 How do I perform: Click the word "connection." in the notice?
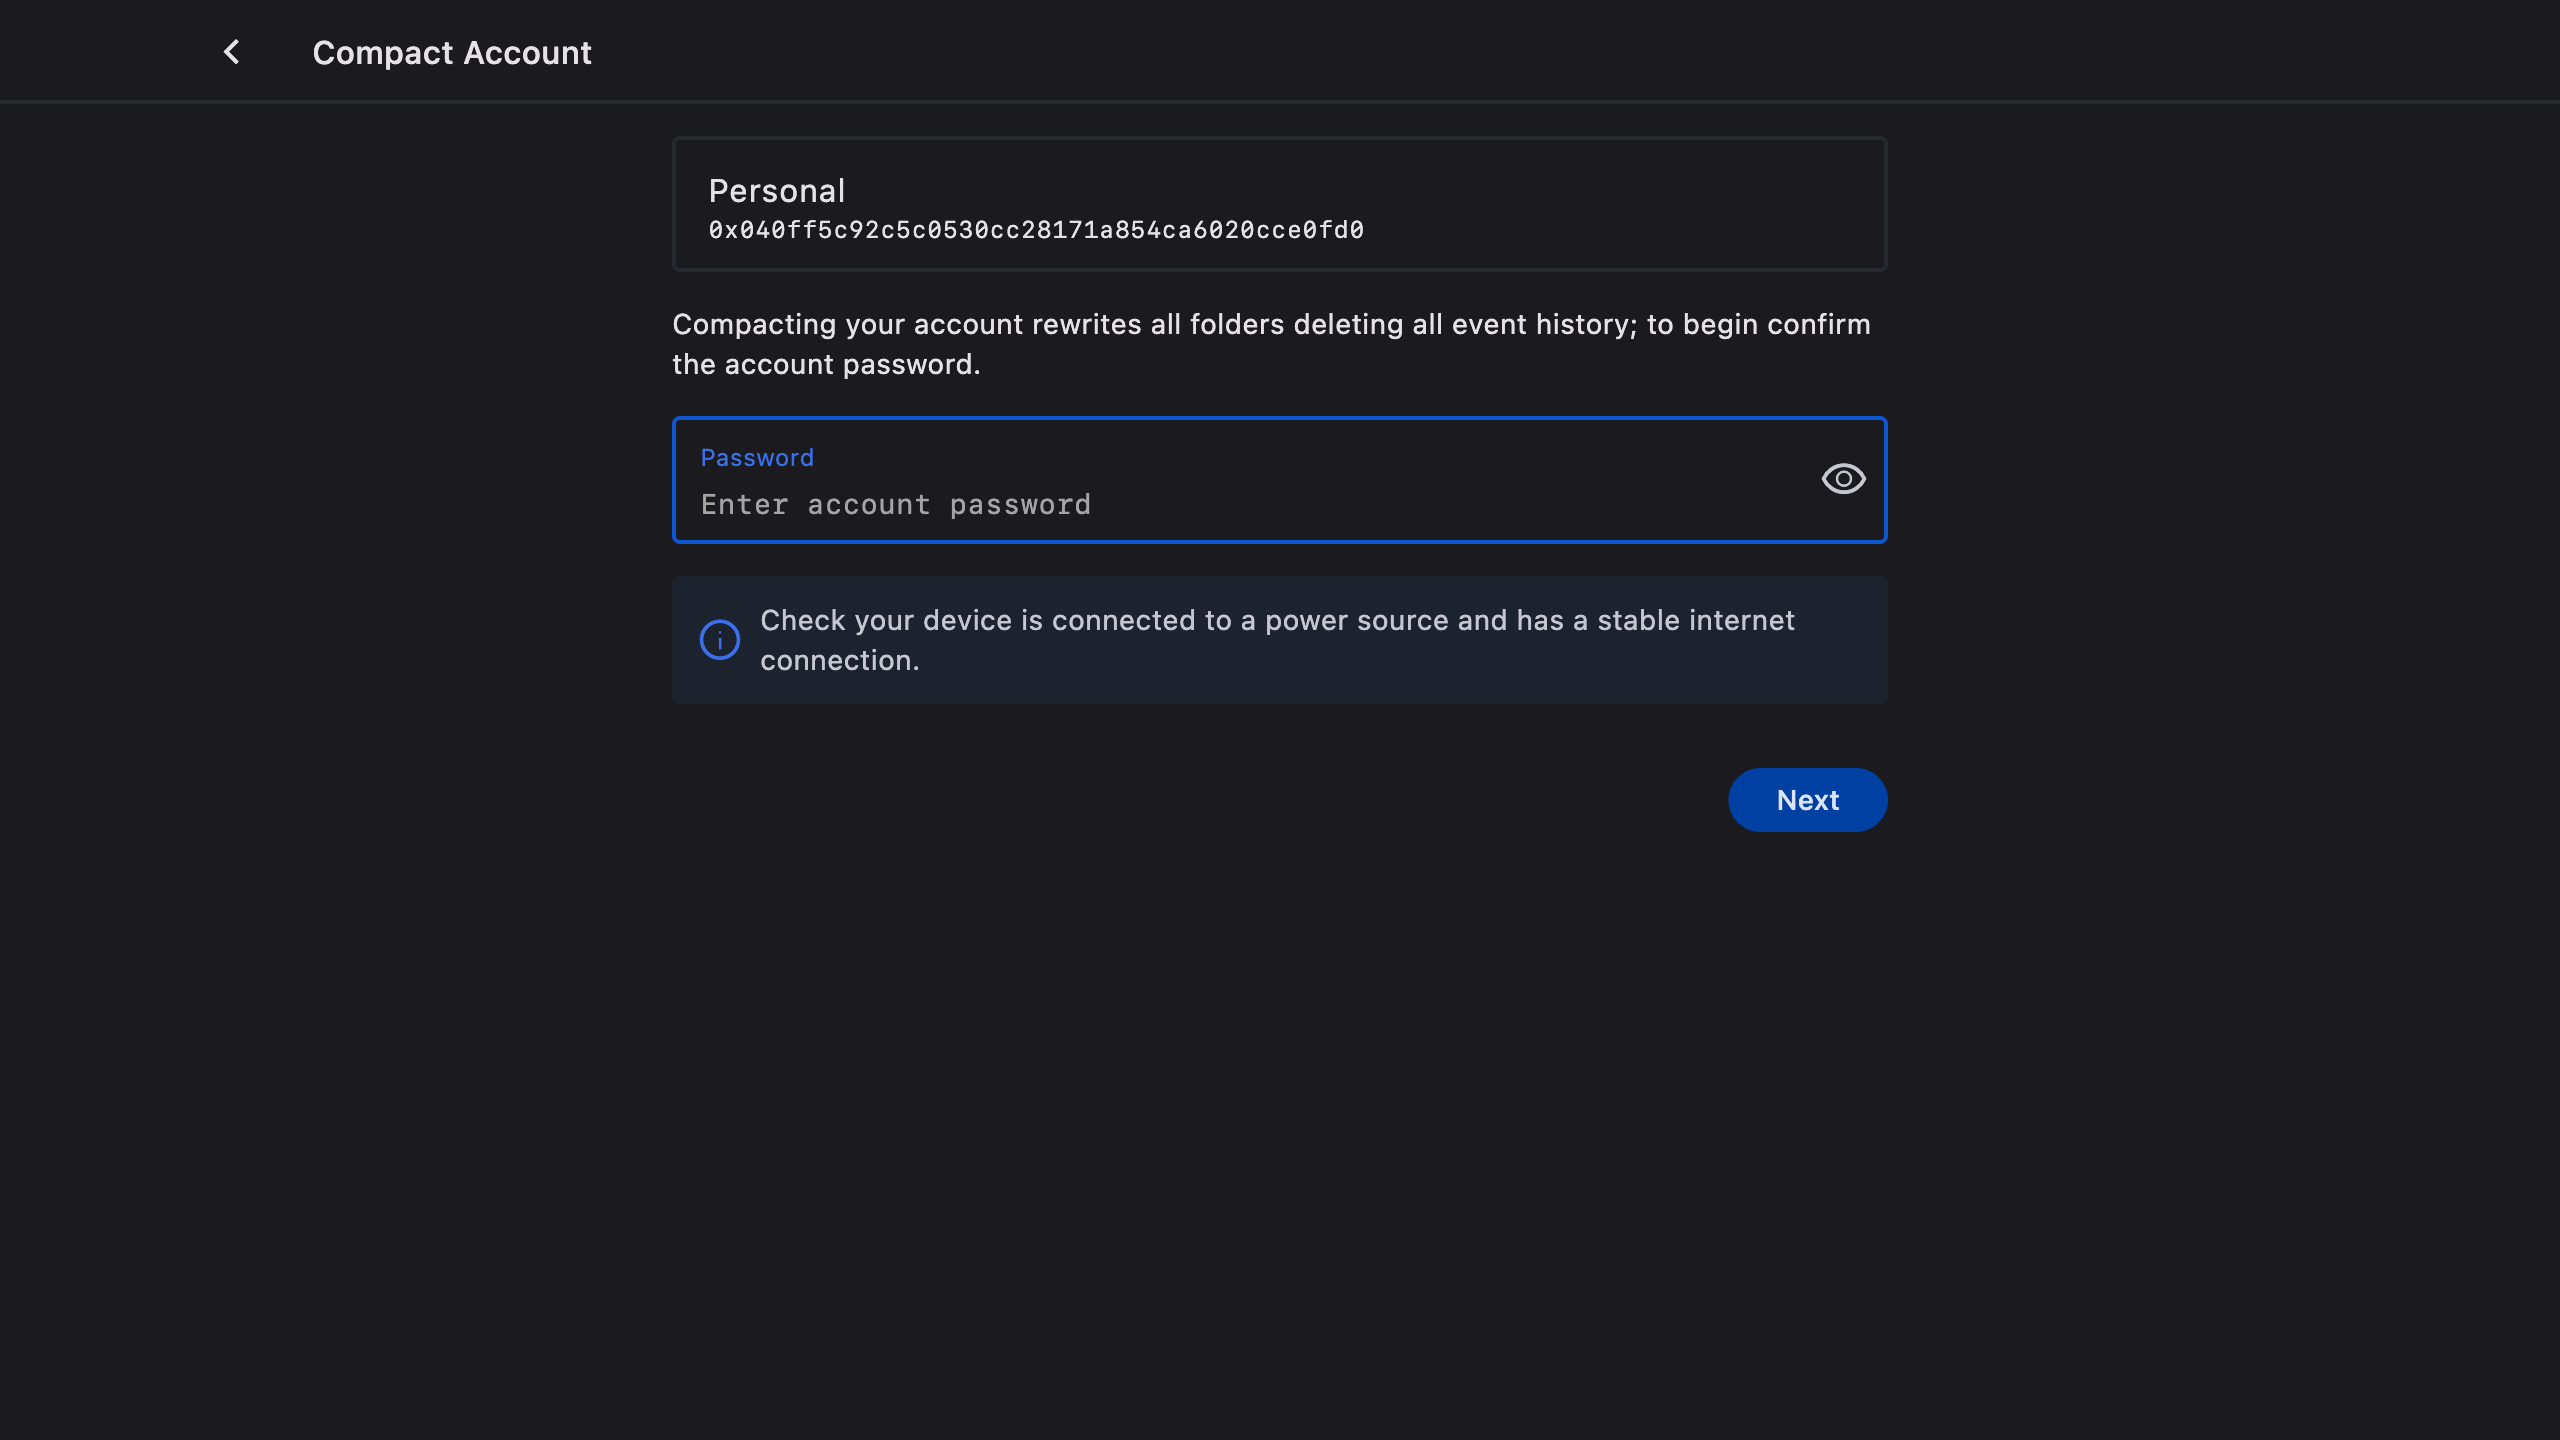point(839,661)
